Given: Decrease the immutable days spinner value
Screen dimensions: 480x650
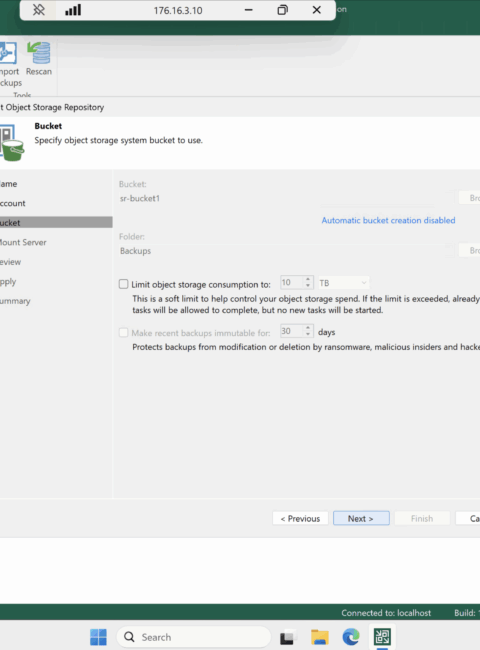Looking at the screenshot, I should point(308,334).
